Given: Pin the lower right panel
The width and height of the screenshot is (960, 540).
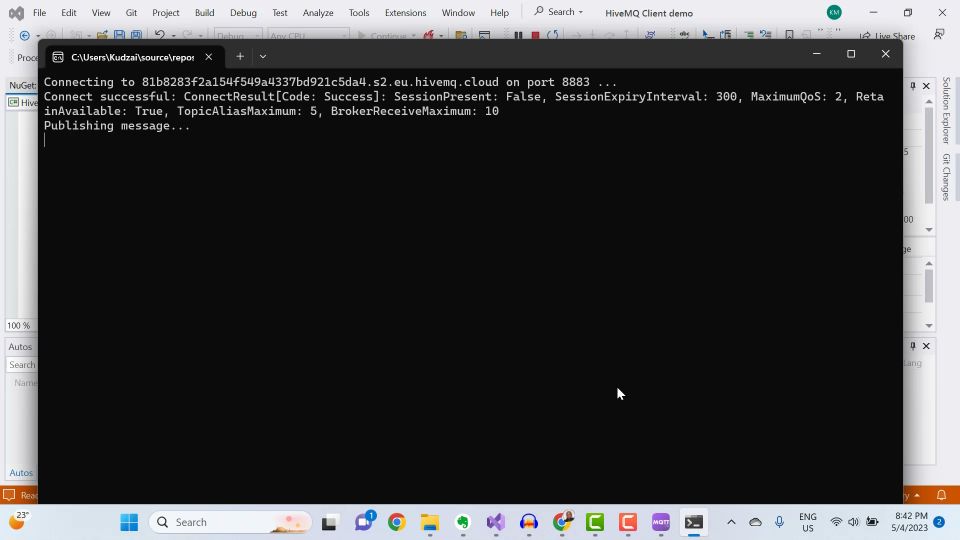Looking at the screenshot, I should tap(912, 346).
